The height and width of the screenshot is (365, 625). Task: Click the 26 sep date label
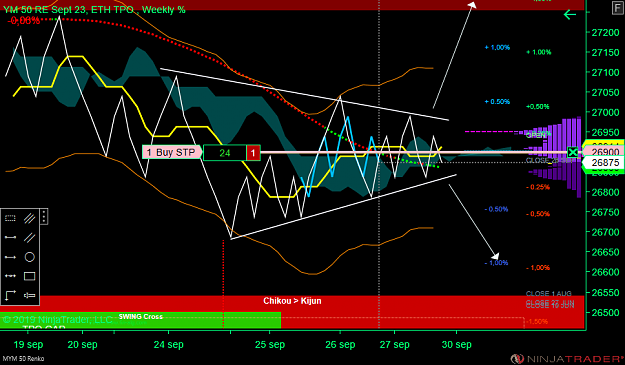pyautogui.click(x=340, y=344)
